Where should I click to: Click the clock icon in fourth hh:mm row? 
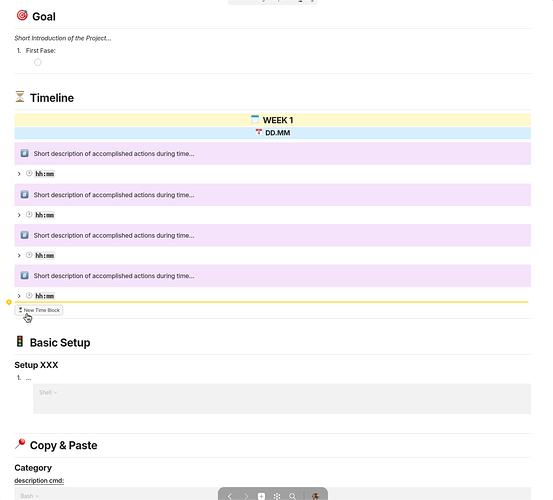coord(29,295)
